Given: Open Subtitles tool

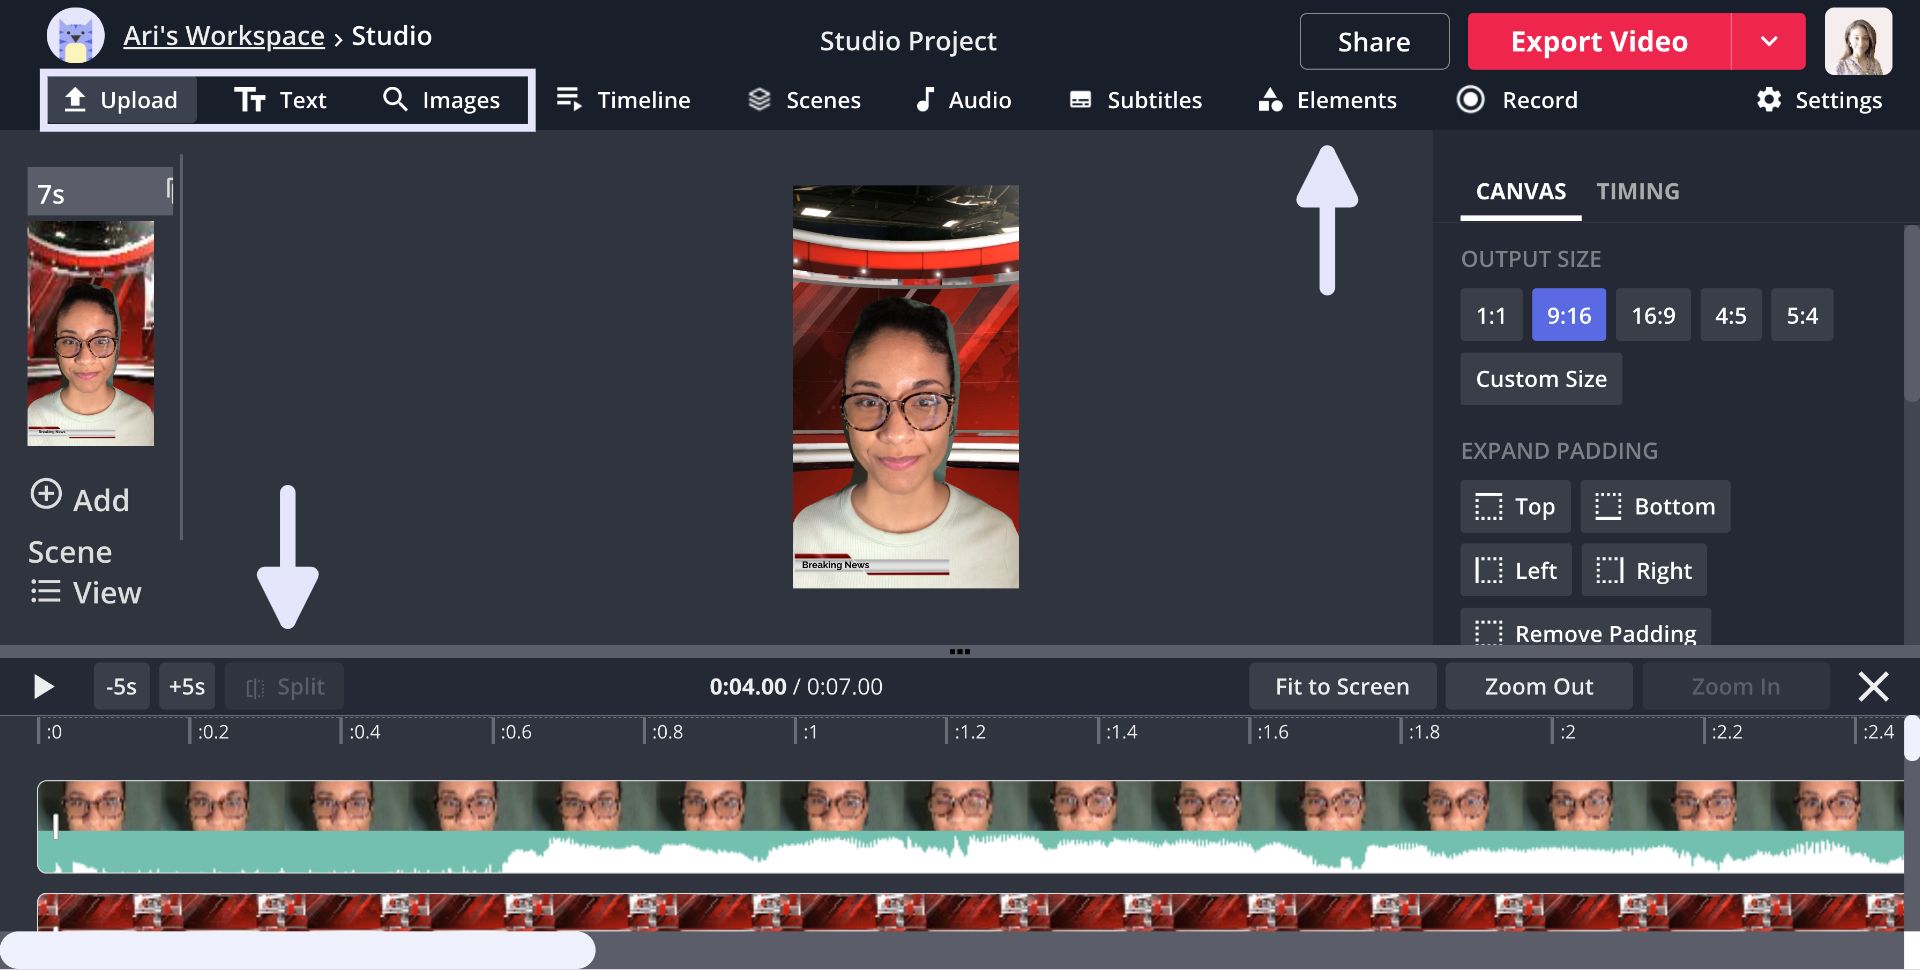Looking at the screenshot, I should click(1135, 100).
